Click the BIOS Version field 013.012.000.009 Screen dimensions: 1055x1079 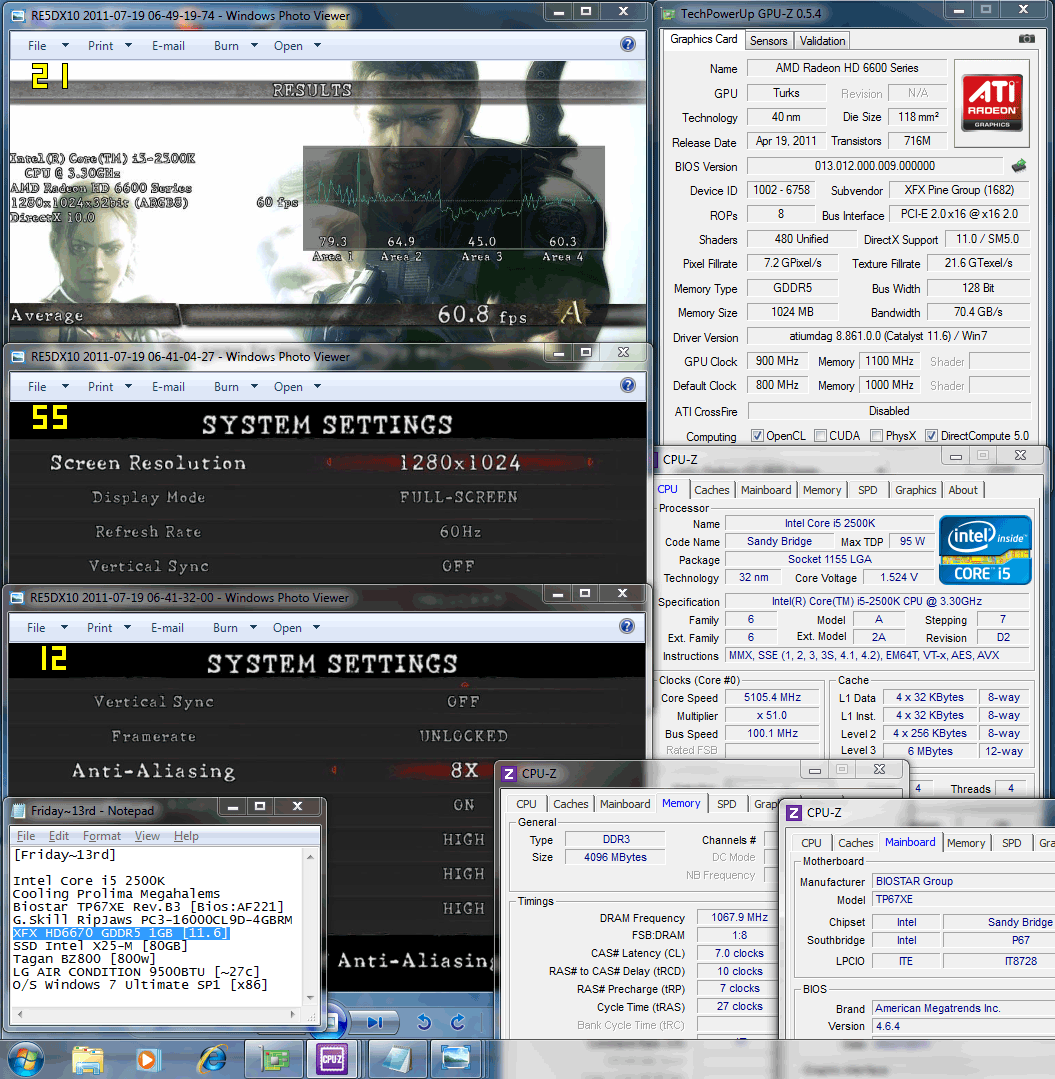pos(875,166)
